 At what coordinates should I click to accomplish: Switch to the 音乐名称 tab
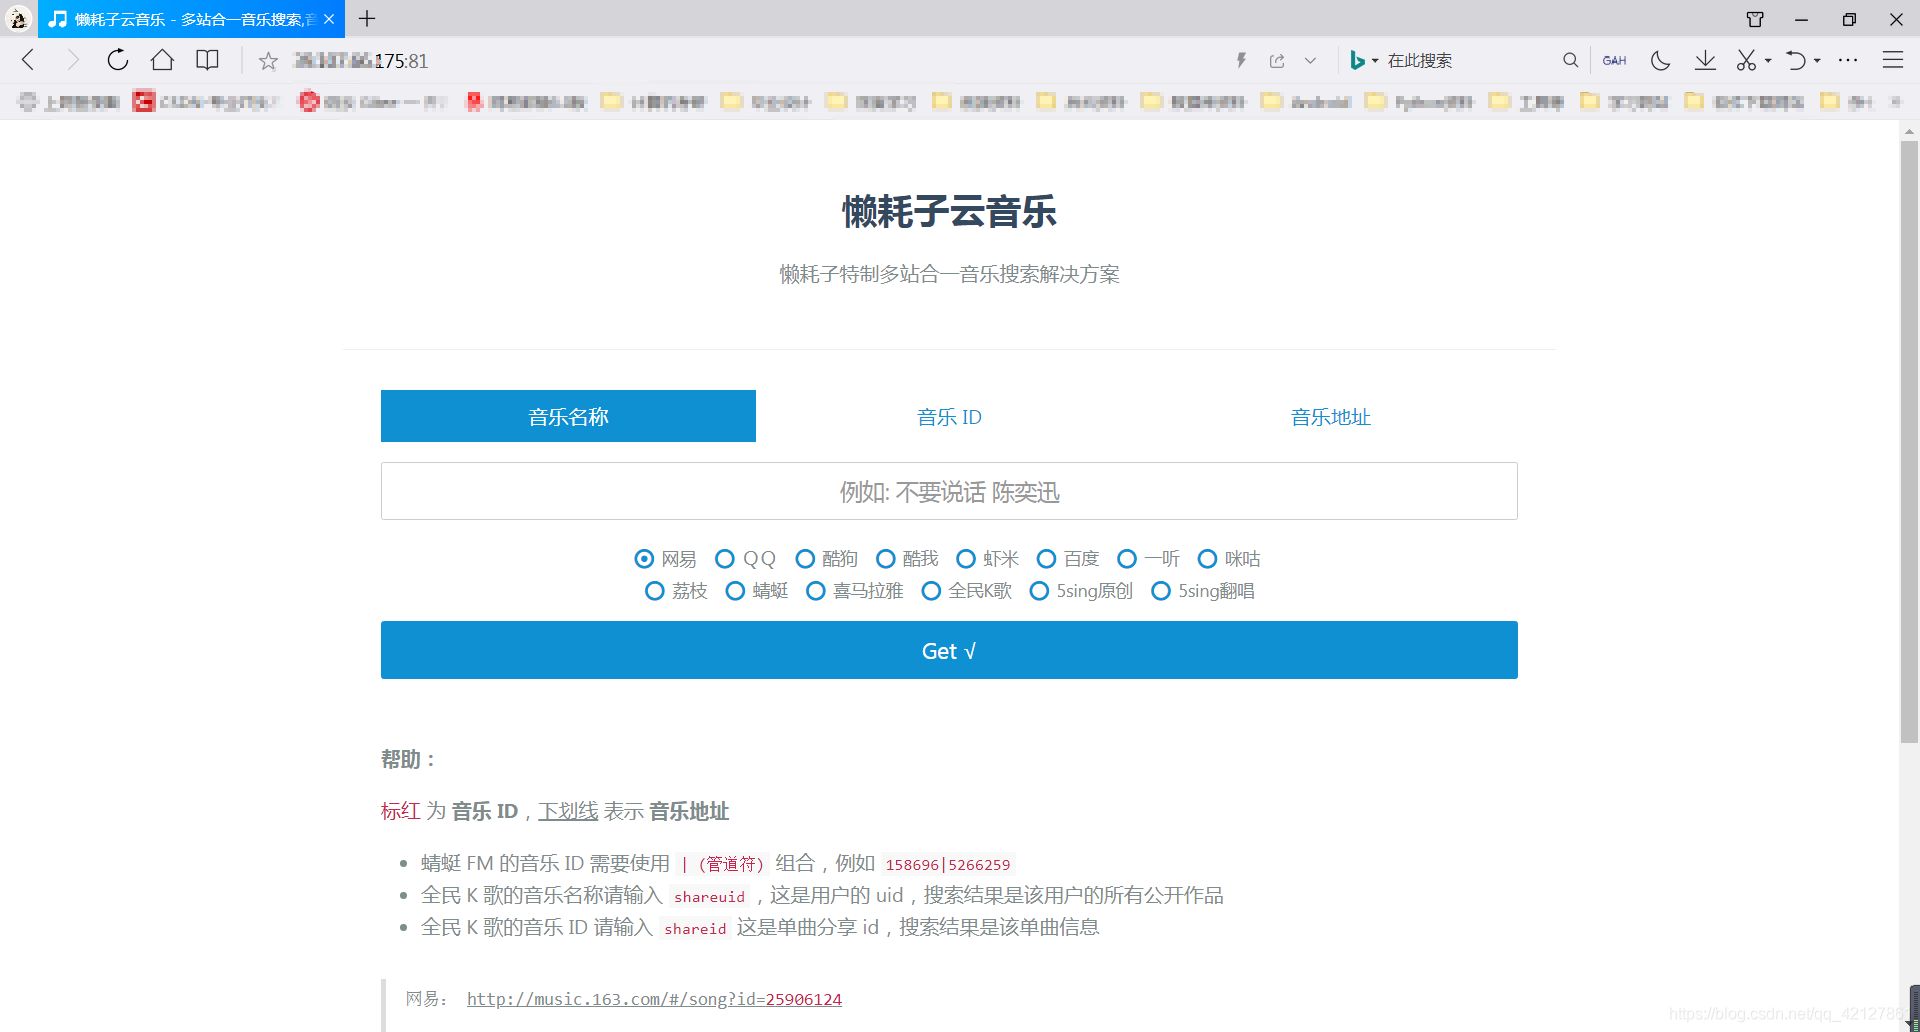click(568, 416)
